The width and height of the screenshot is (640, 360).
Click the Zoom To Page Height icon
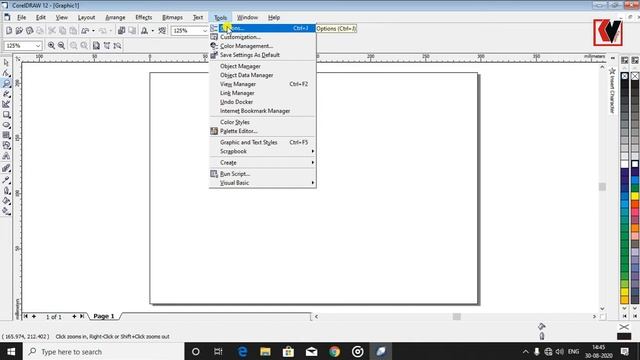coord(118,46)
